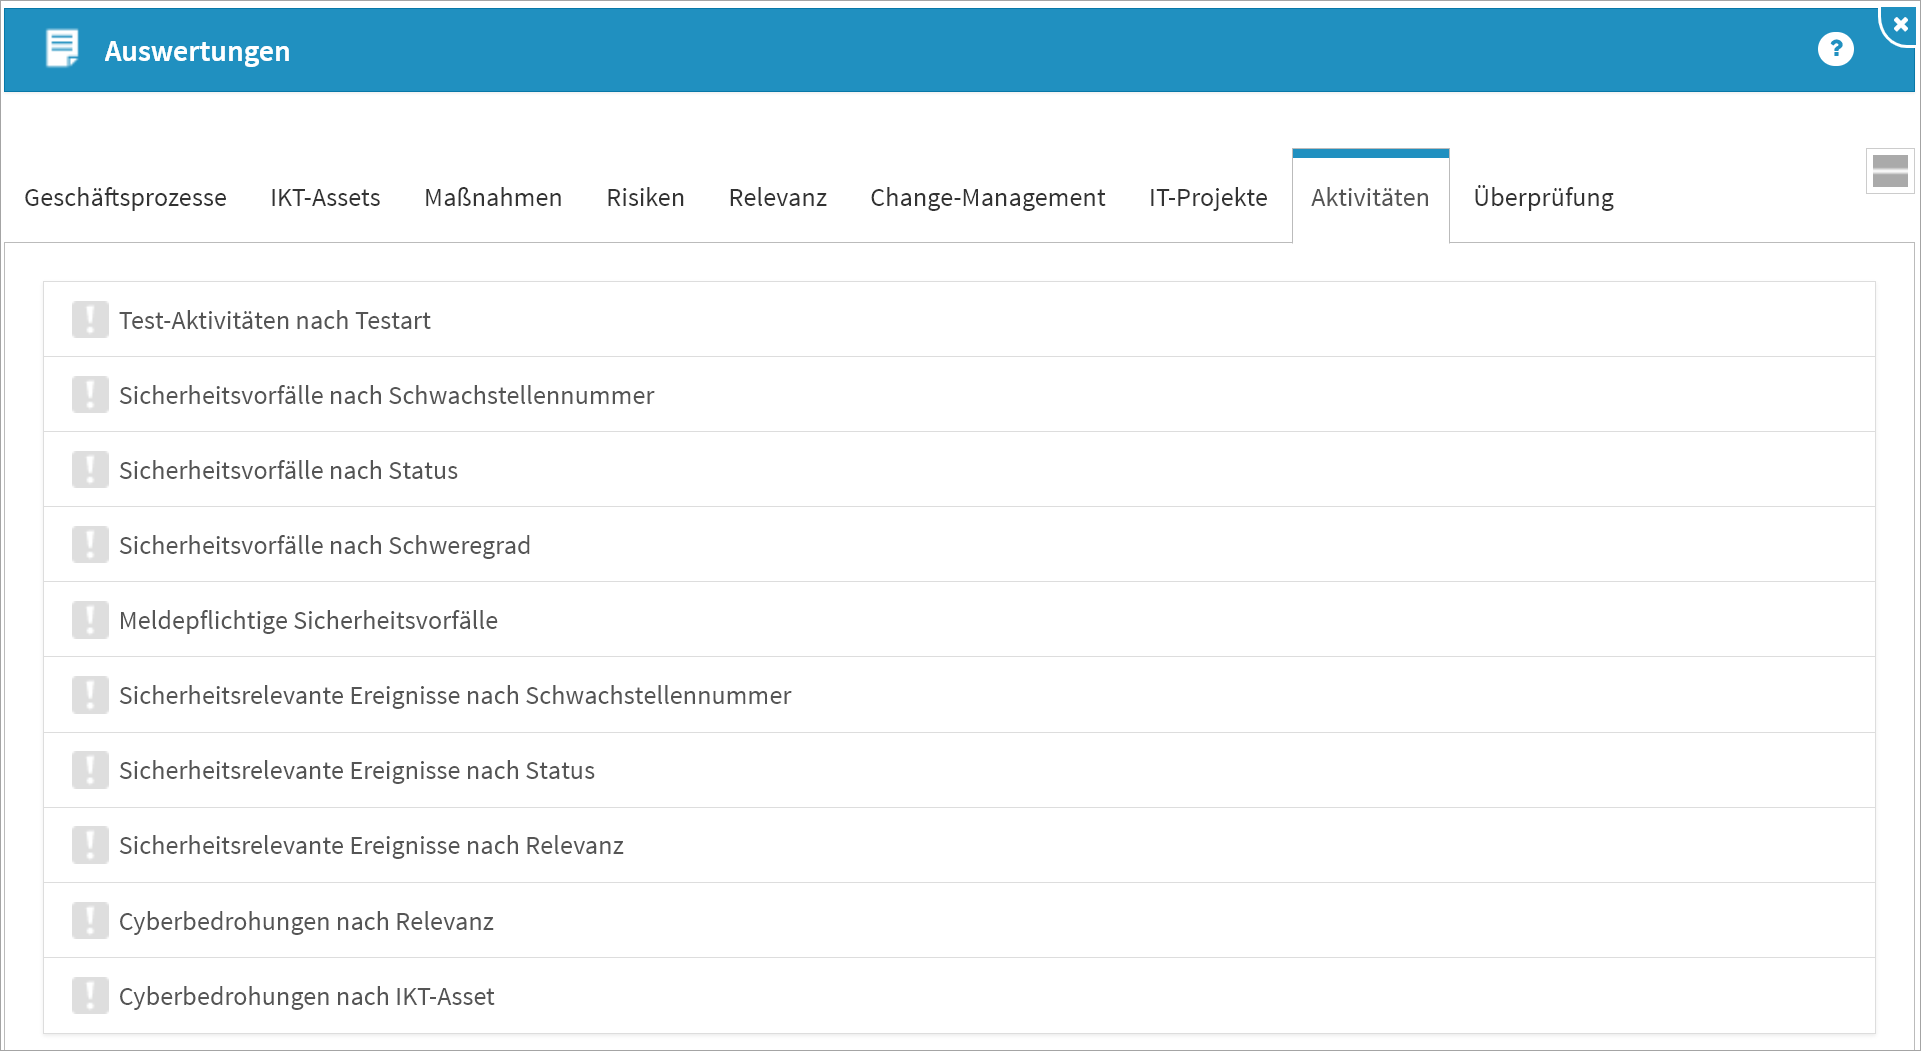Switch to the Geschäftsprozesse tab
This screenshot has height=1051, width=1921.
point(125,198)
